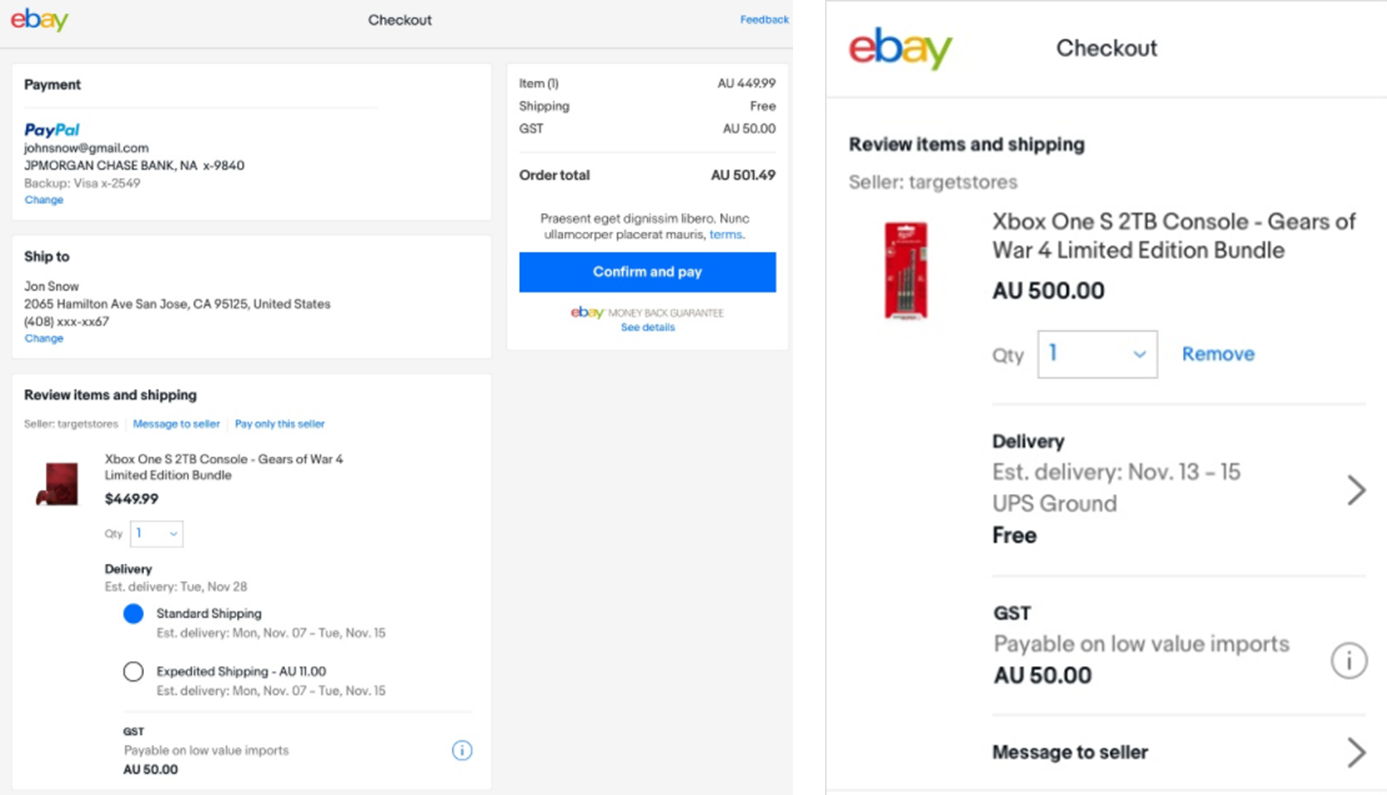
Task: Click Change link under Ship to
Action: [44, 339]
